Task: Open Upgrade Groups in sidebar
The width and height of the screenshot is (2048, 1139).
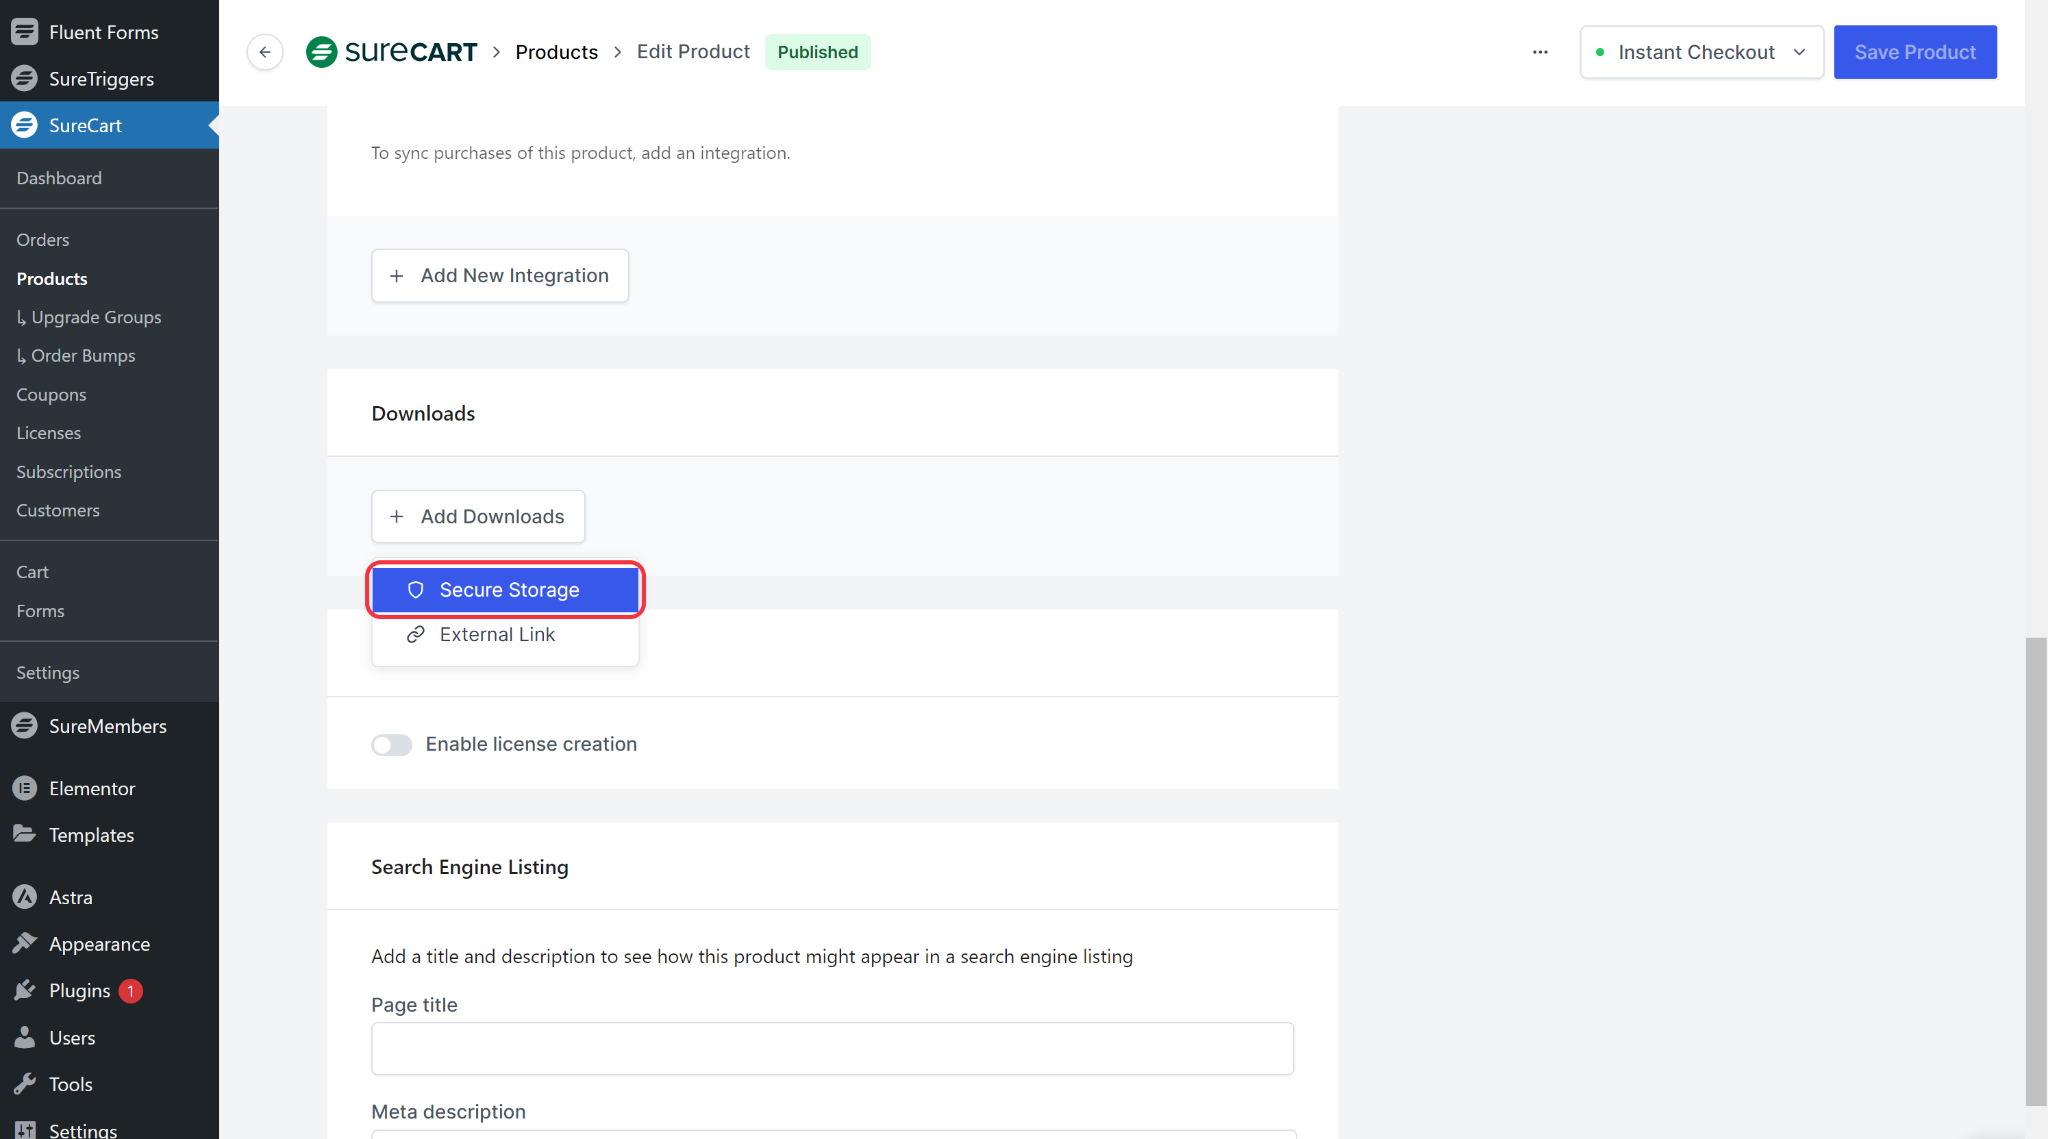Action: [95, 317]
